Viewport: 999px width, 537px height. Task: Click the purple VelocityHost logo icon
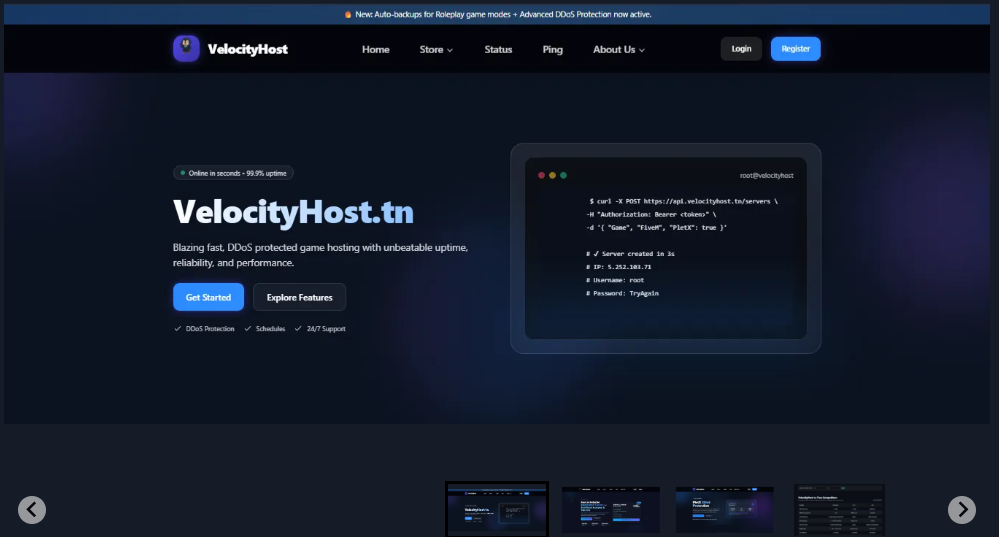[186, 48]
